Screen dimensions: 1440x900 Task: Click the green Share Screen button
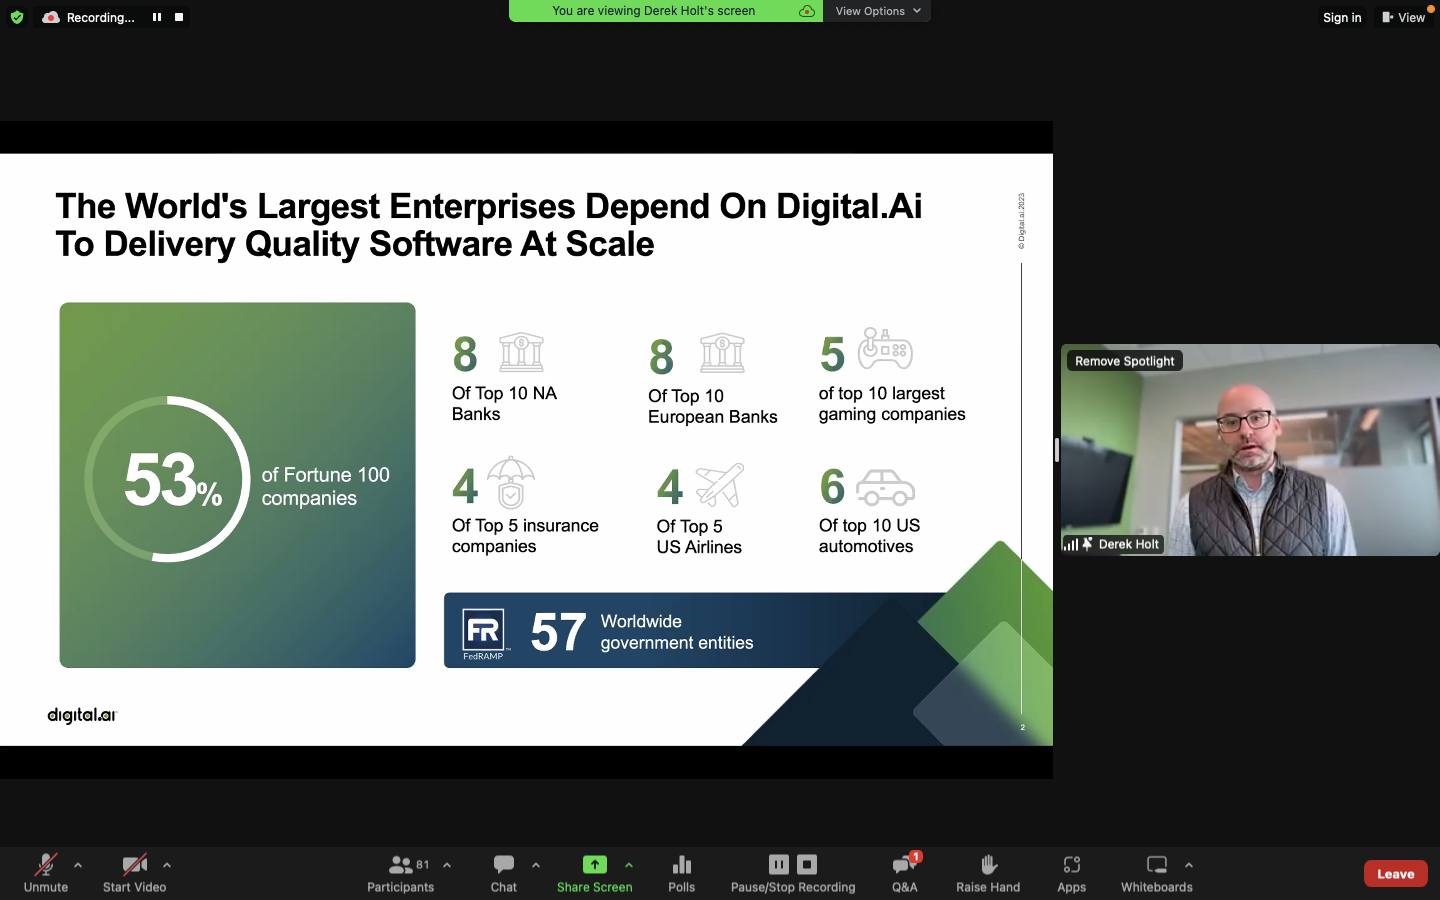pos(595,873)
